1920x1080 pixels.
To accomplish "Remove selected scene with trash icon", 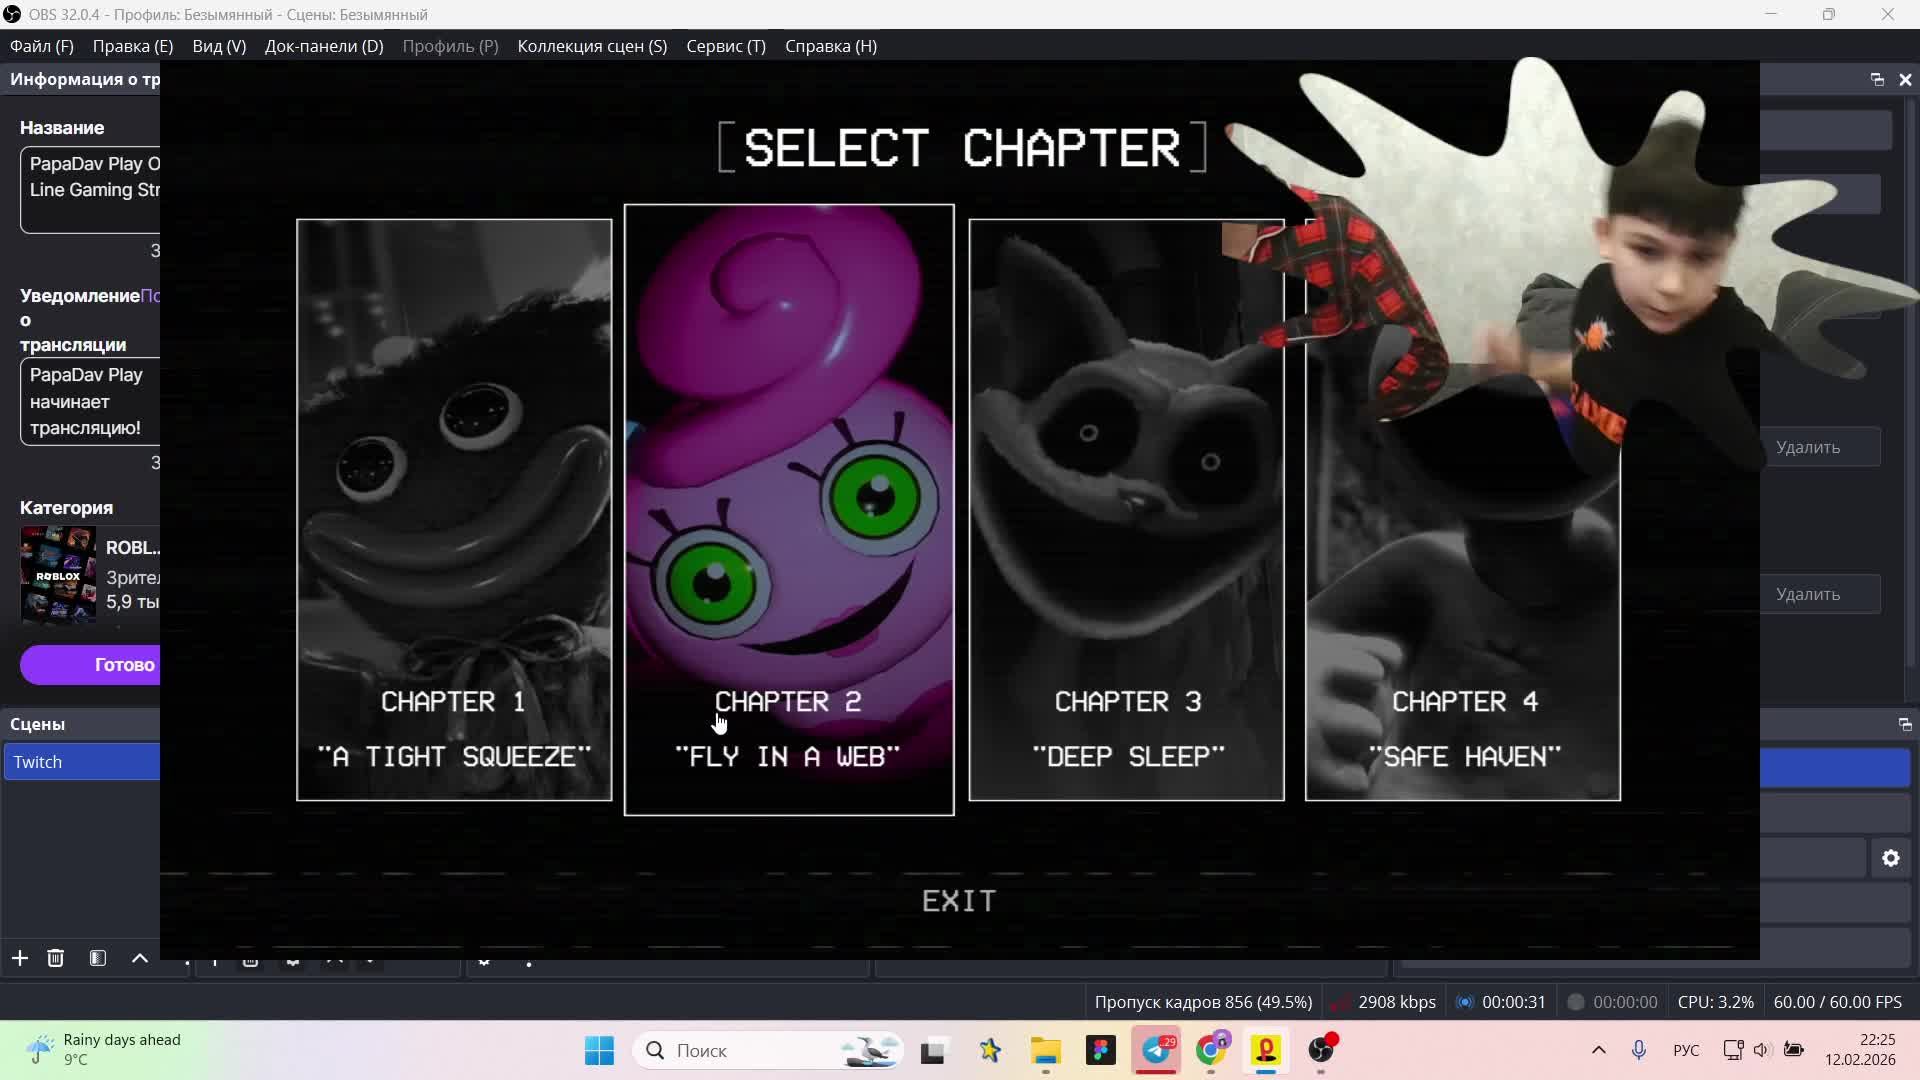I will [x=56, y=958].
